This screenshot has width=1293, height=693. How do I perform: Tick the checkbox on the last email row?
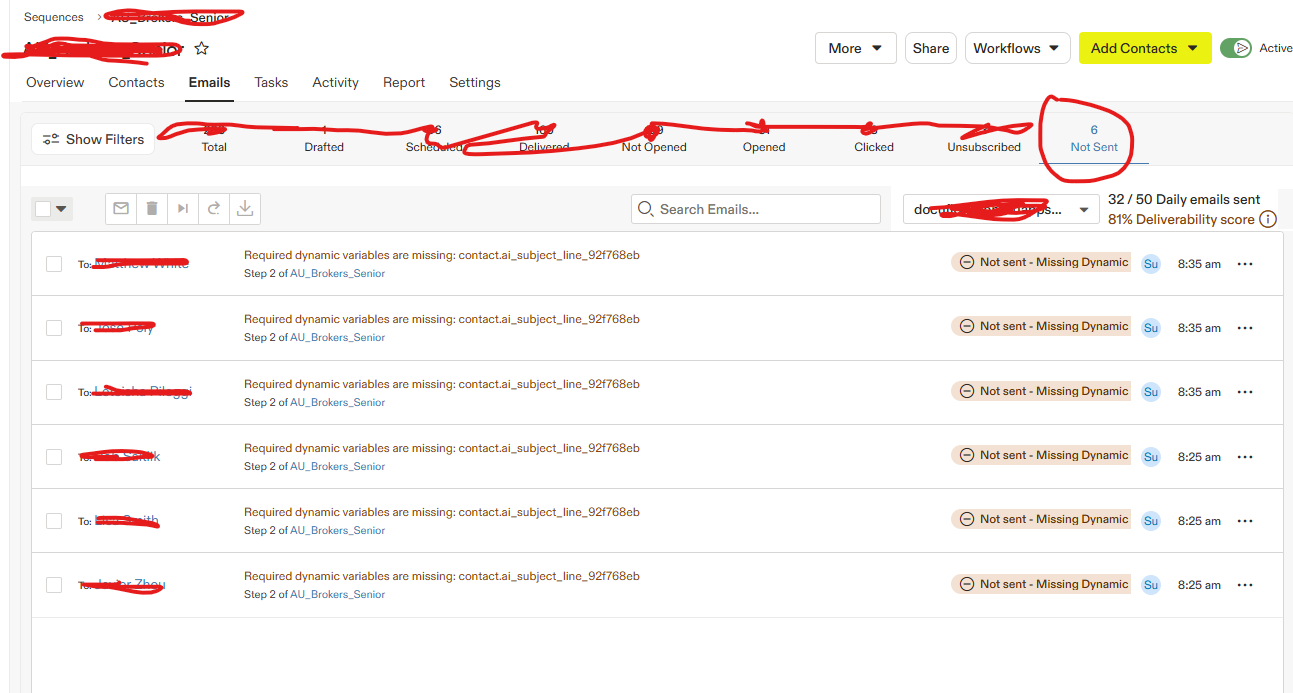tap(54, 585)
